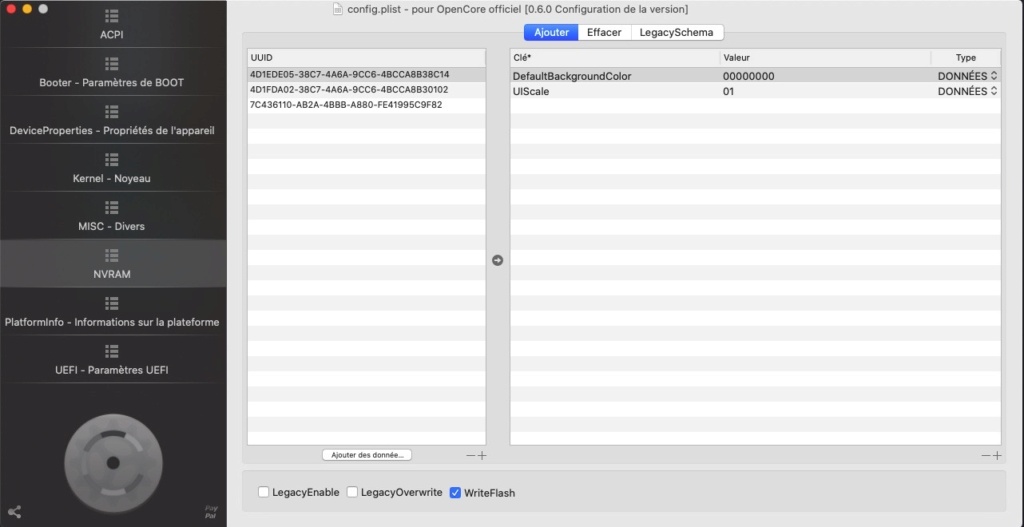This screenshot has width=1024, height=527.
Task: Enable the LegacyOverwrite checkbox
Action: point(352,492)
